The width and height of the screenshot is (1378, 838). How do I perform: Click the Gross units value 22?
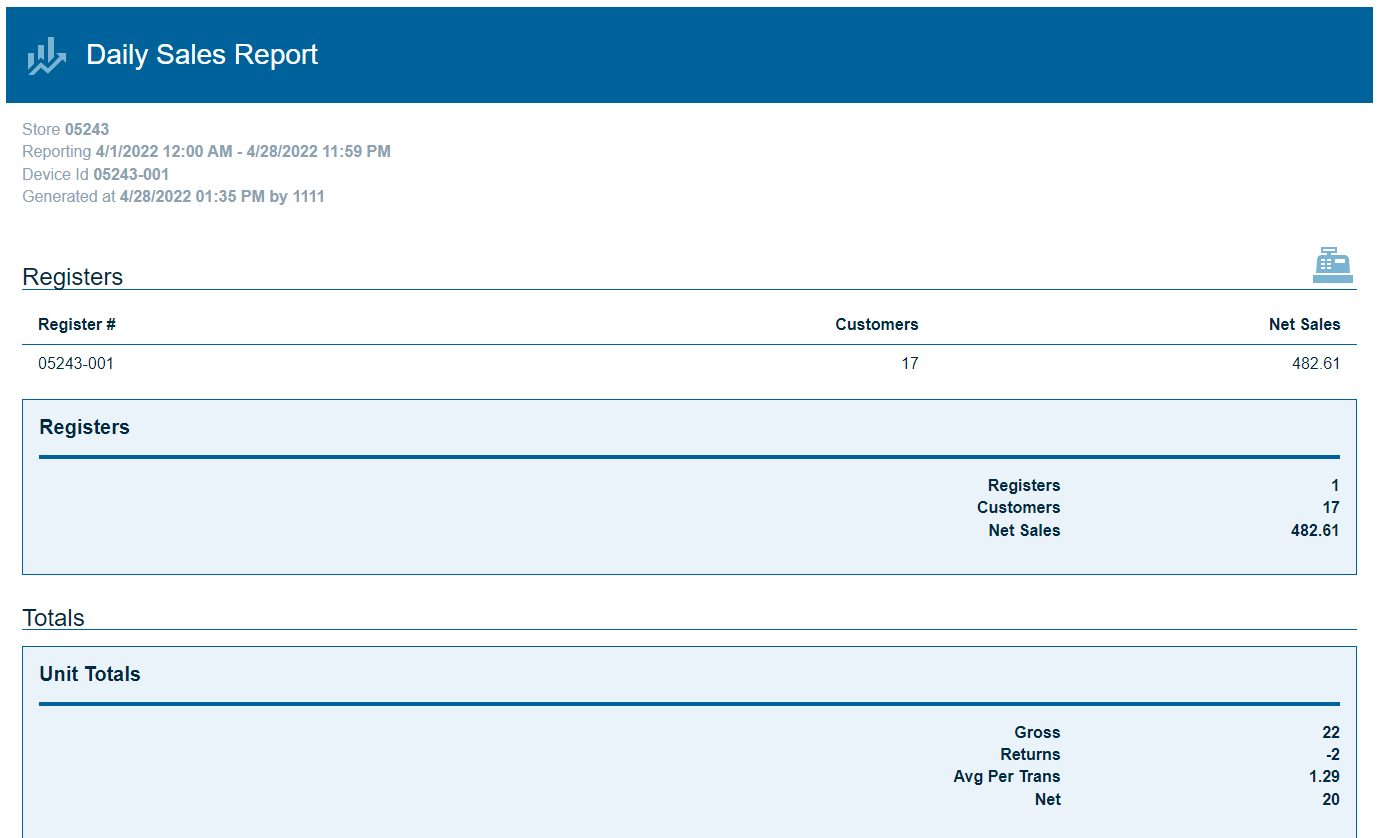[x=1330, y=733]
